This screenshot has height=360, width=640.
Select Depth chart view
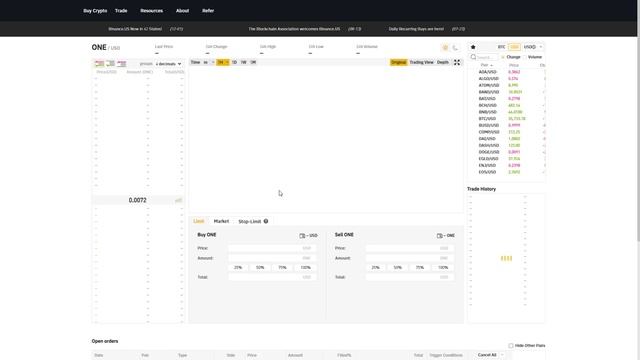pyautogui.click(x=442, y=62)
